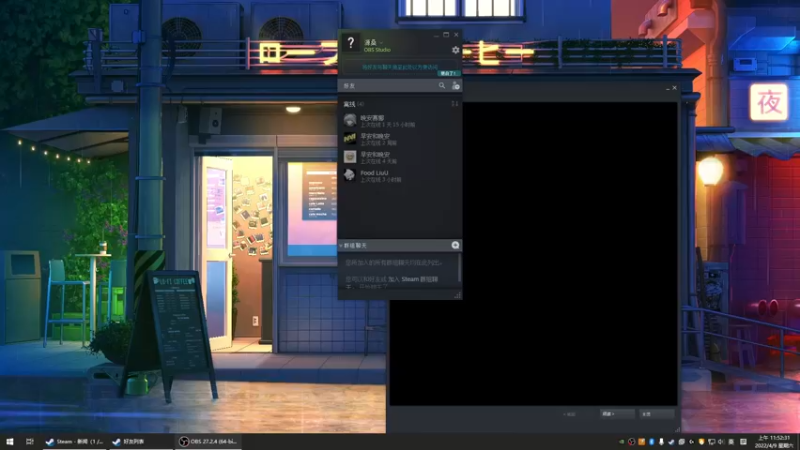Click the group chats panel scrollbar

pyautogui.click(x=459, y=268)
